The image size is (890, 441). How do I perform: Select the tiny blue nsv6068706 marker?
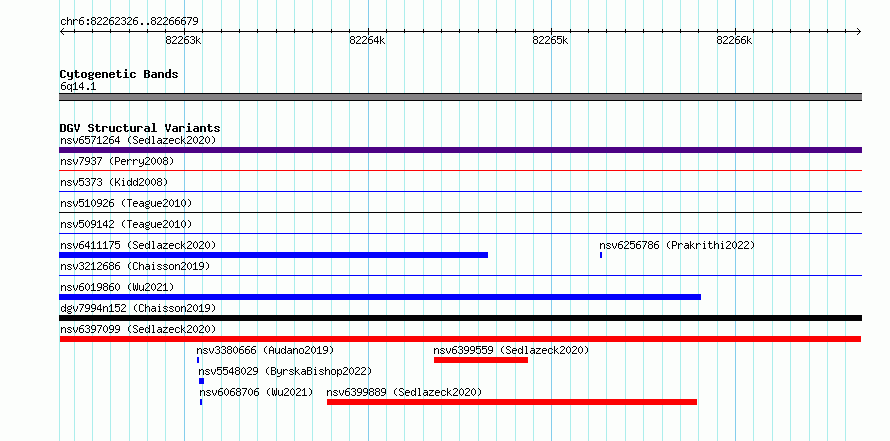[x=201, y=402]
